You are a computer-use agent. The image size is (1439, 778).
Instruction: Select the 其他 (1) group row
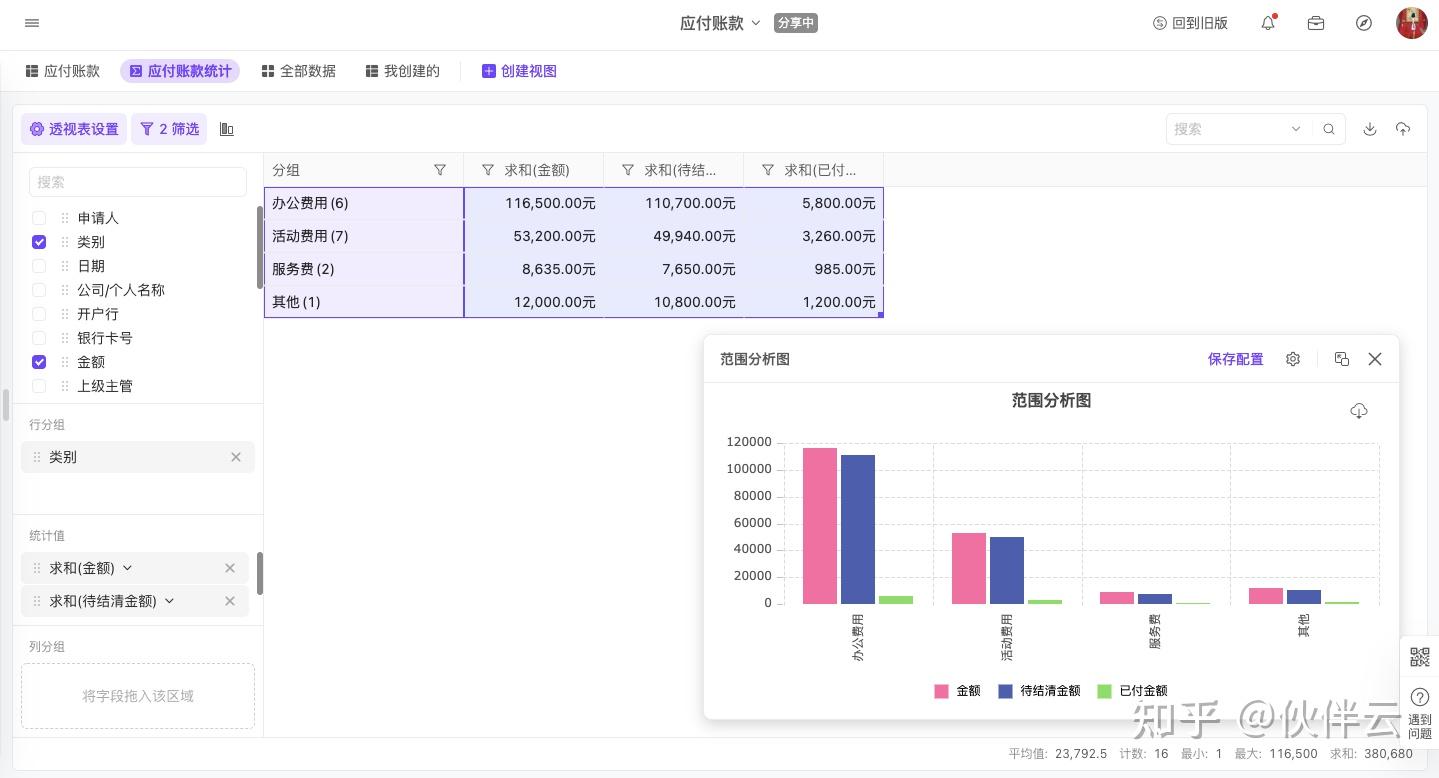(x=364, y=302)
